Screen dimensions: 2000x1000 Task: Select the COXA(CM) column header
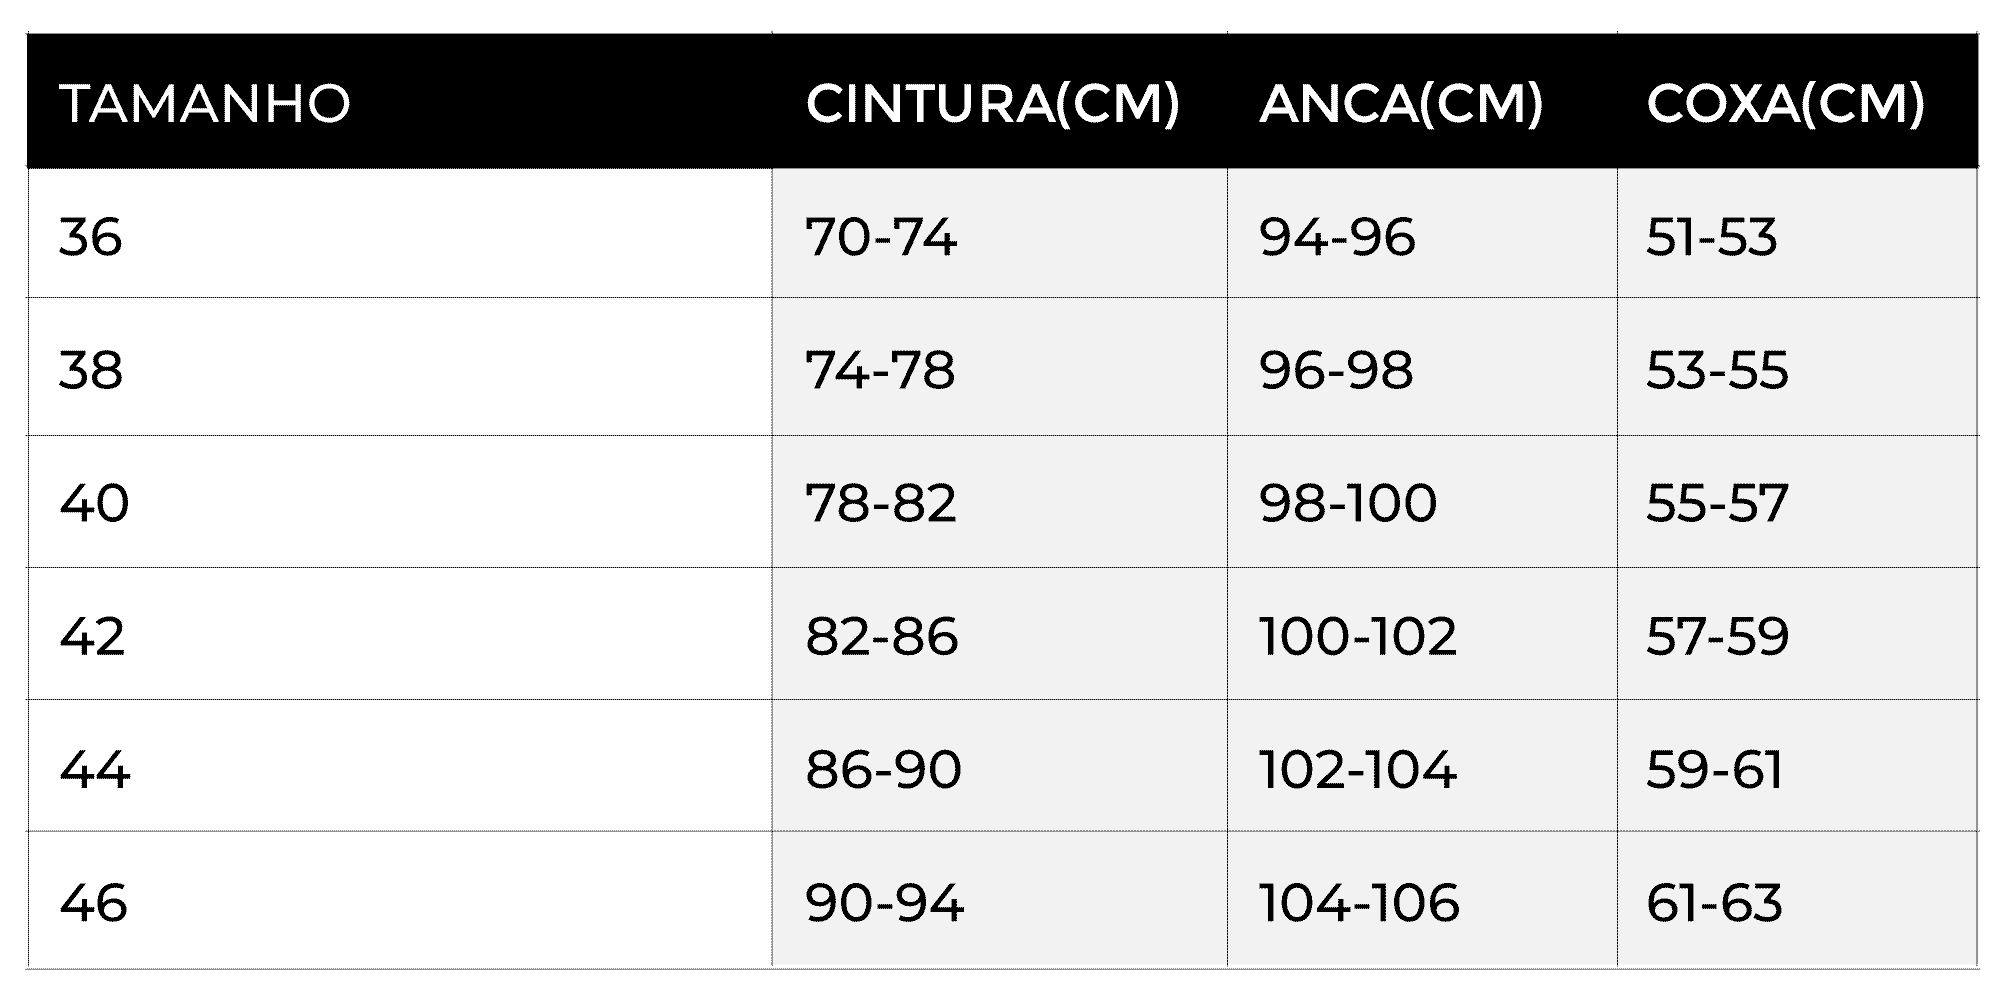(1785, 104)
